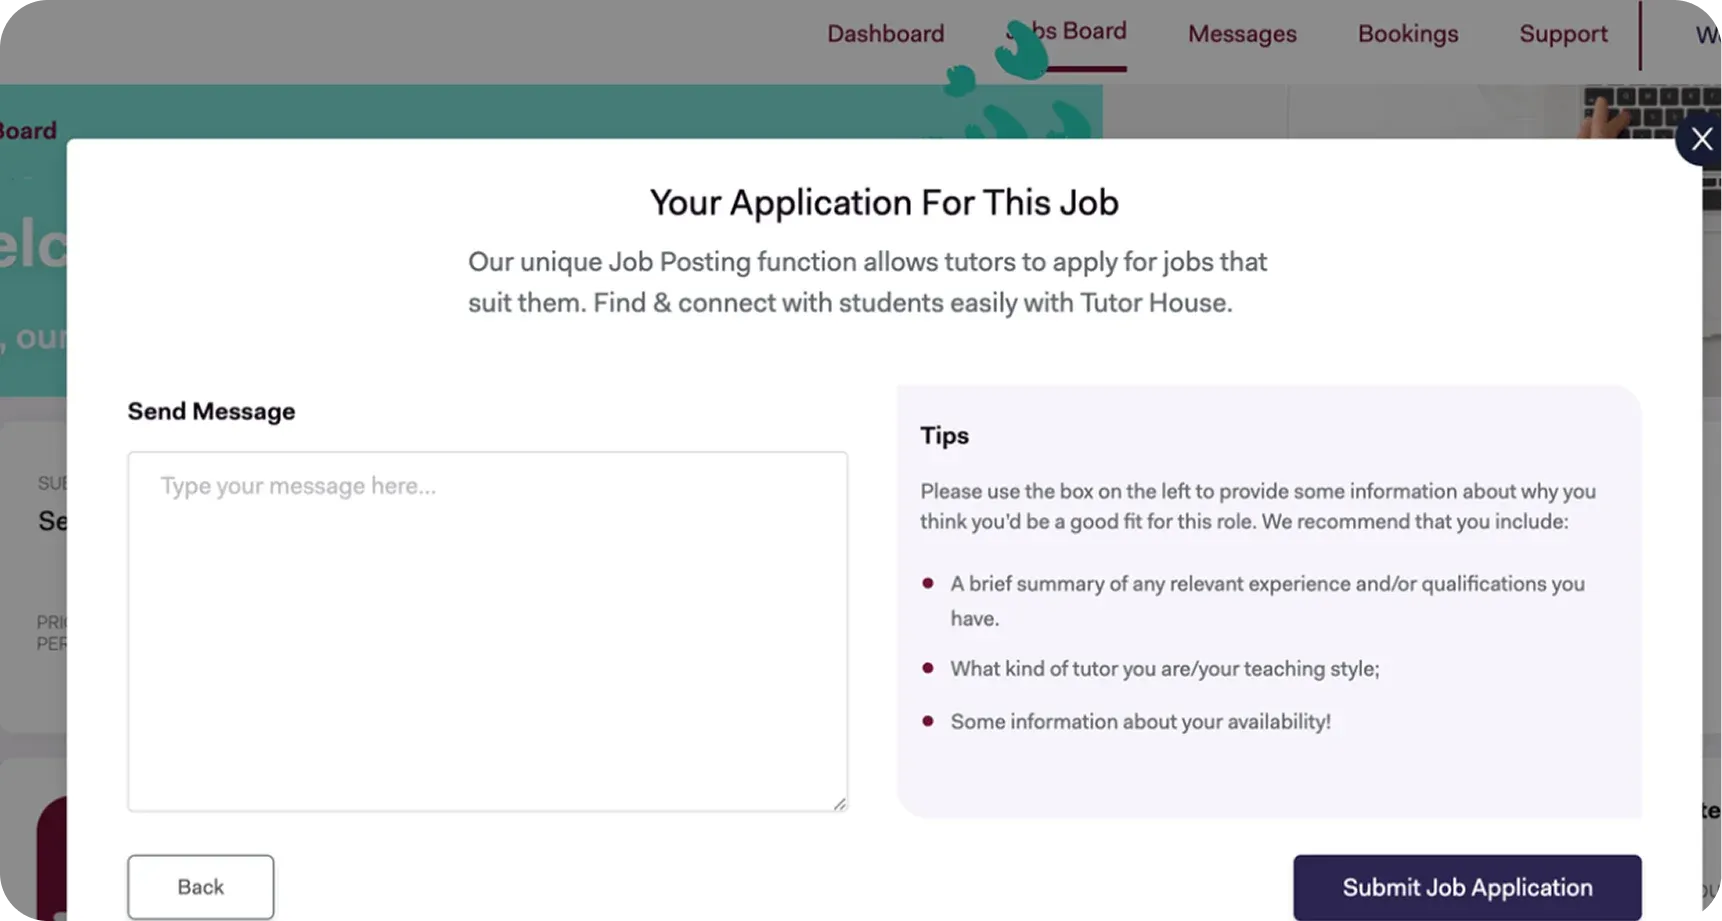
Task: Select Support in the navigation bar
Action: (1563, 34)
